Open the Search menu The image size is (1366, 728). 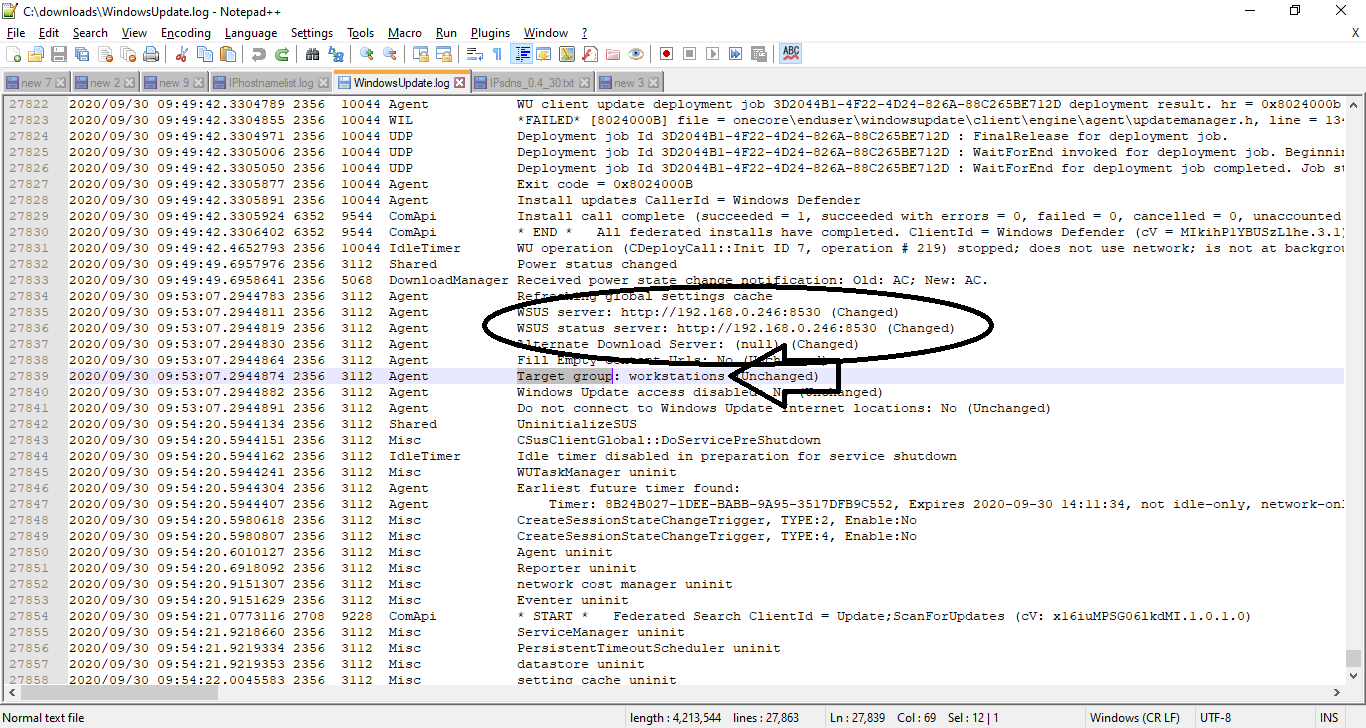click(90, 33)
